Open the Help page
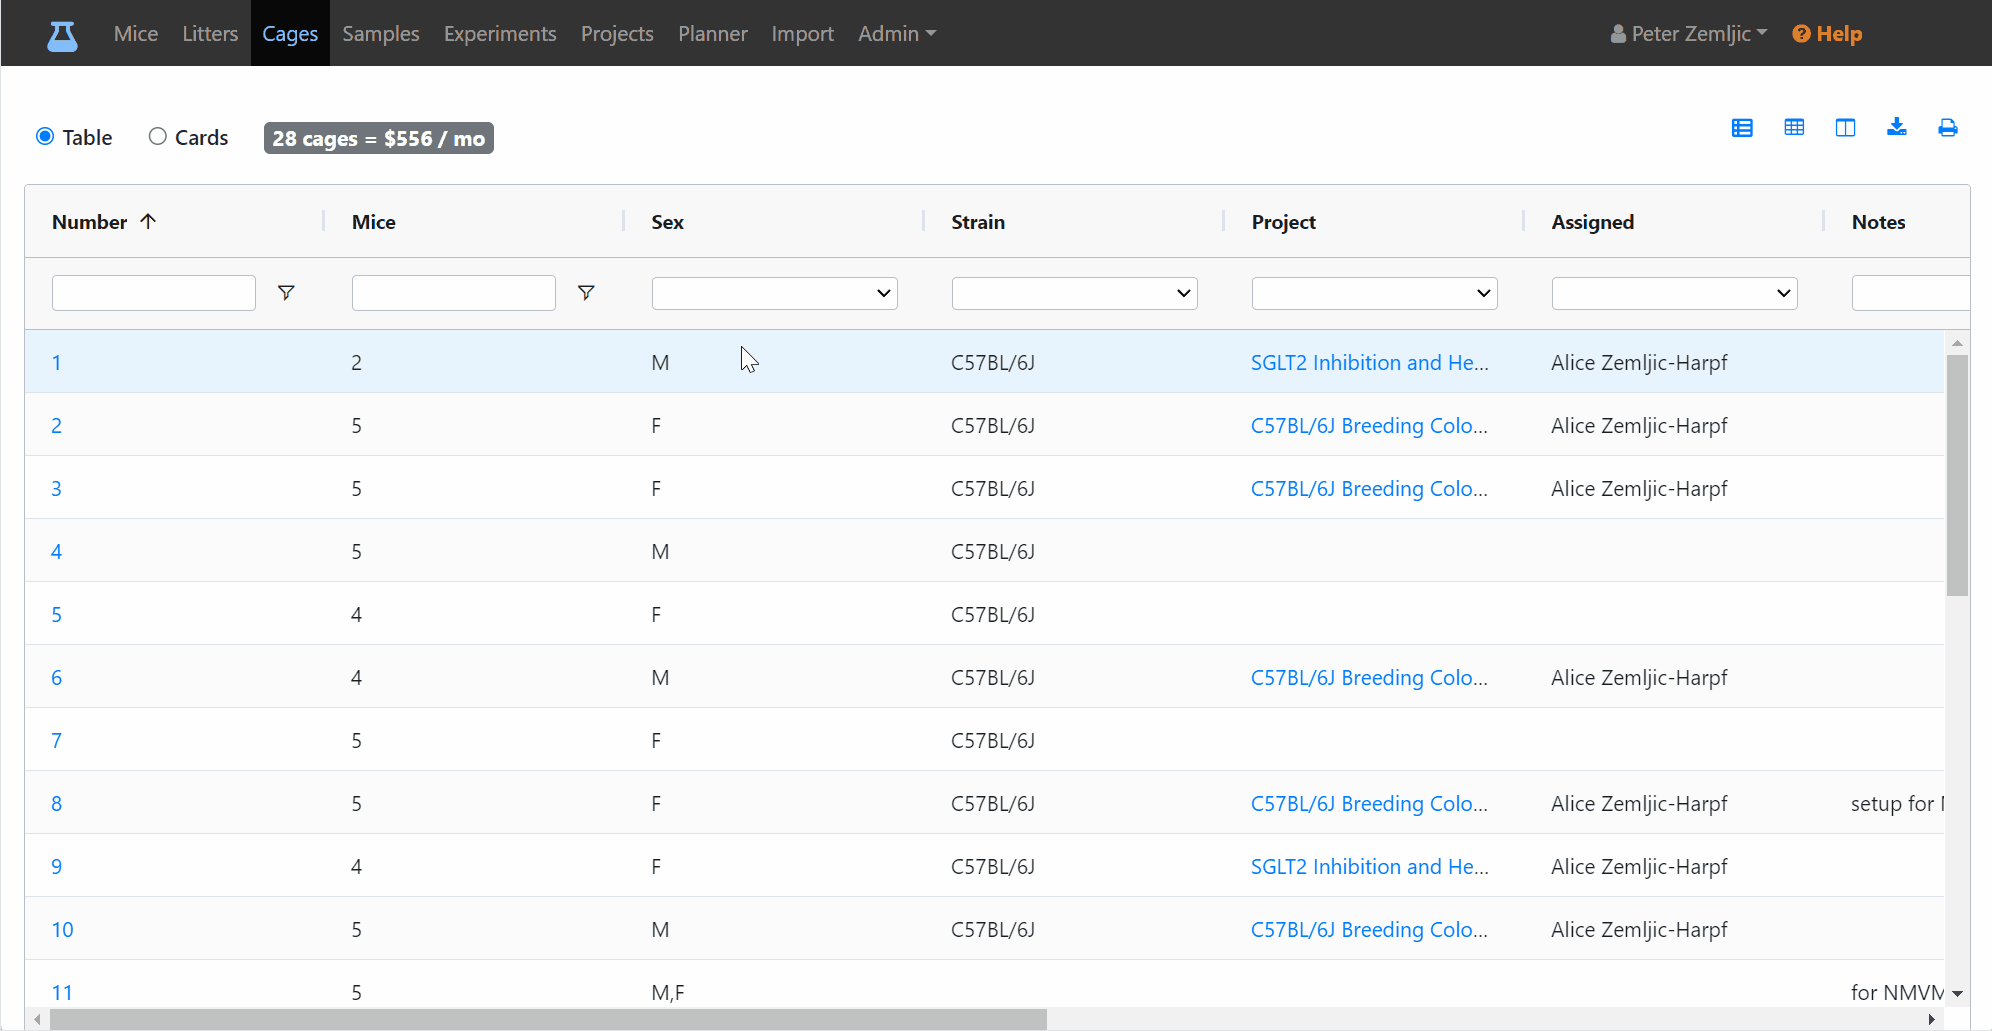Viewport: 1992px width, 1031px height. click(1827, 34)
